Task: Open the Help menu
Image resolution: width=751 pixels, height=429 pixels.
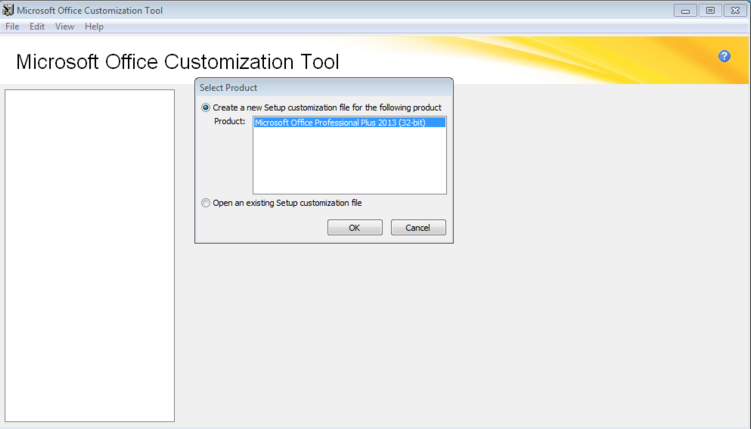Action: [94, 27]
